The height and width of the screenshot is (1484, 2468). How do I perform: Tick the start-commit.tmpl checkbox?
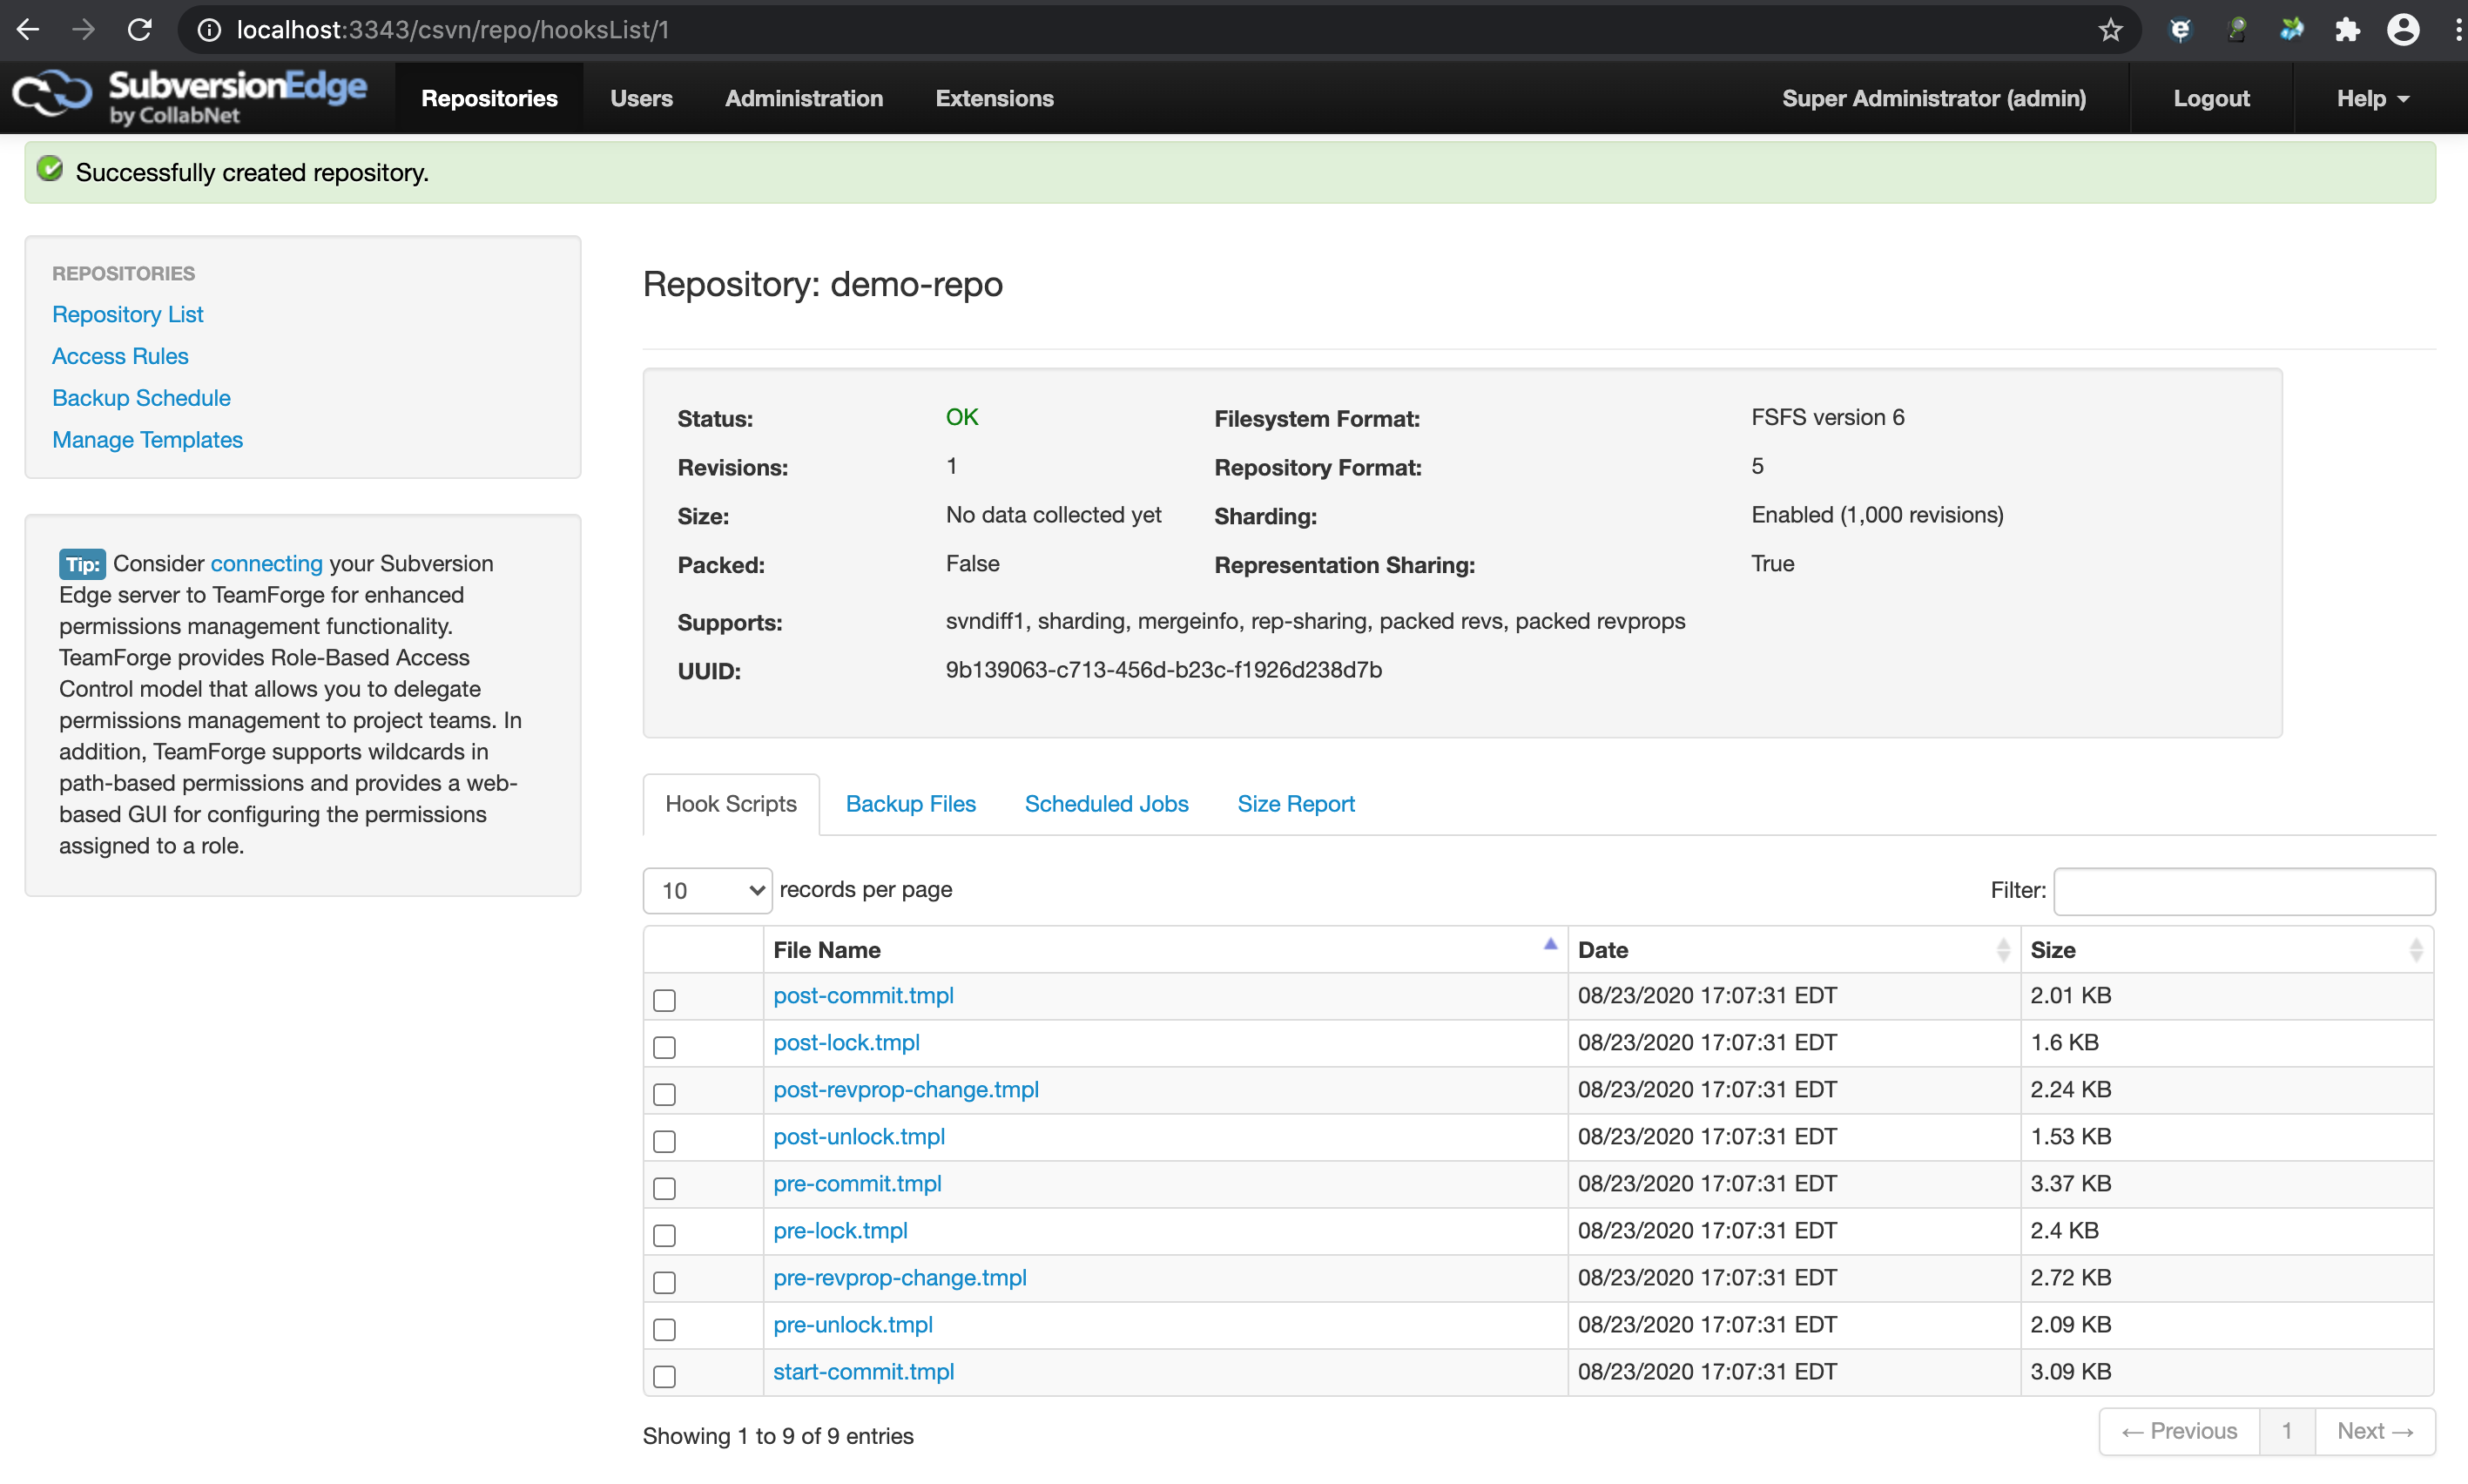[664, 1376]
